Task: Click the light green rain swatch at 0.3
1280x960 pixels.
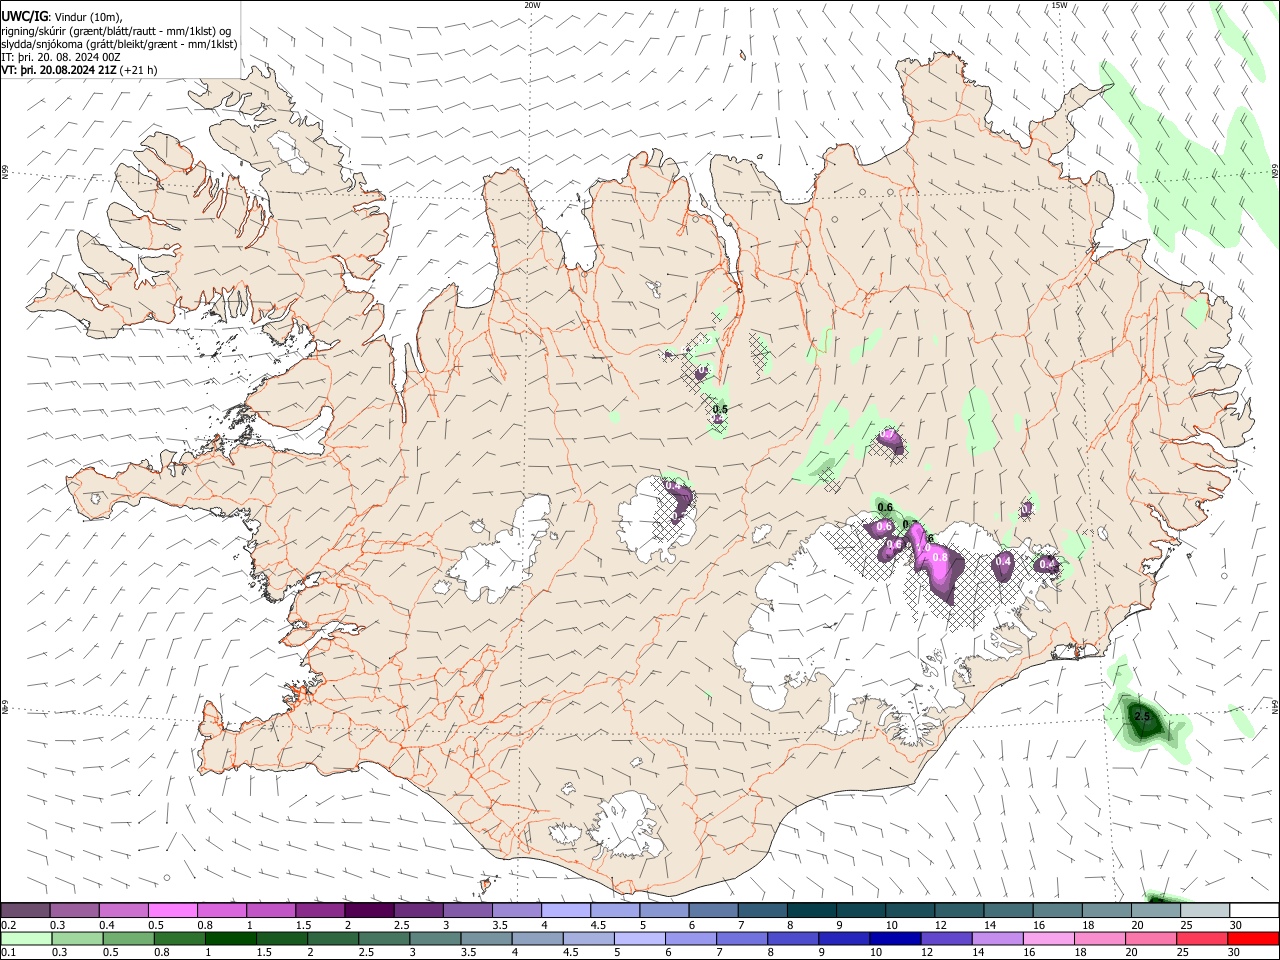Action: [x=77, y=939]
